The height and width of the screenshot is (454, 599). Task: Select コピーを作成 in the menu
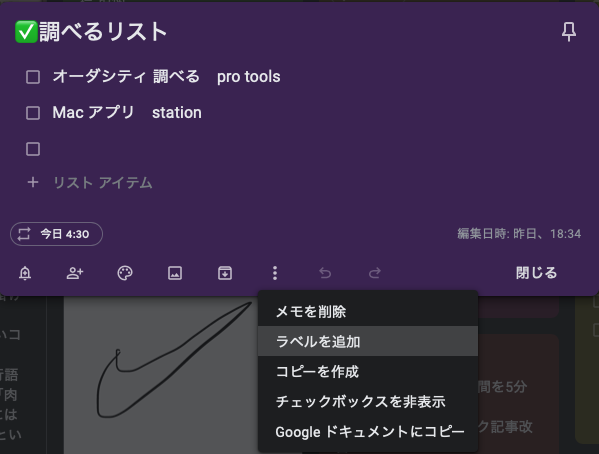click(x=368, y=371)
